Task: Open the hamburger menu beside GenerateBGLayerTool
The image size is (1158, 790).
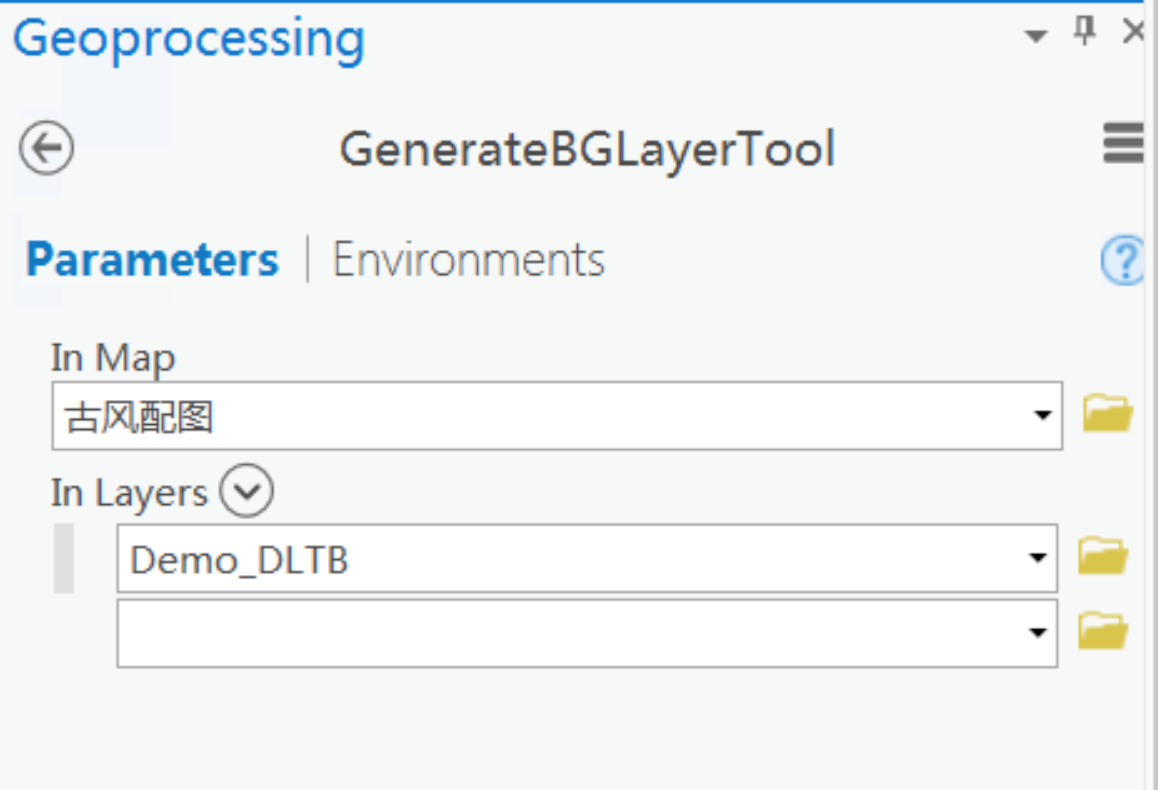Action: [1123, 143]
